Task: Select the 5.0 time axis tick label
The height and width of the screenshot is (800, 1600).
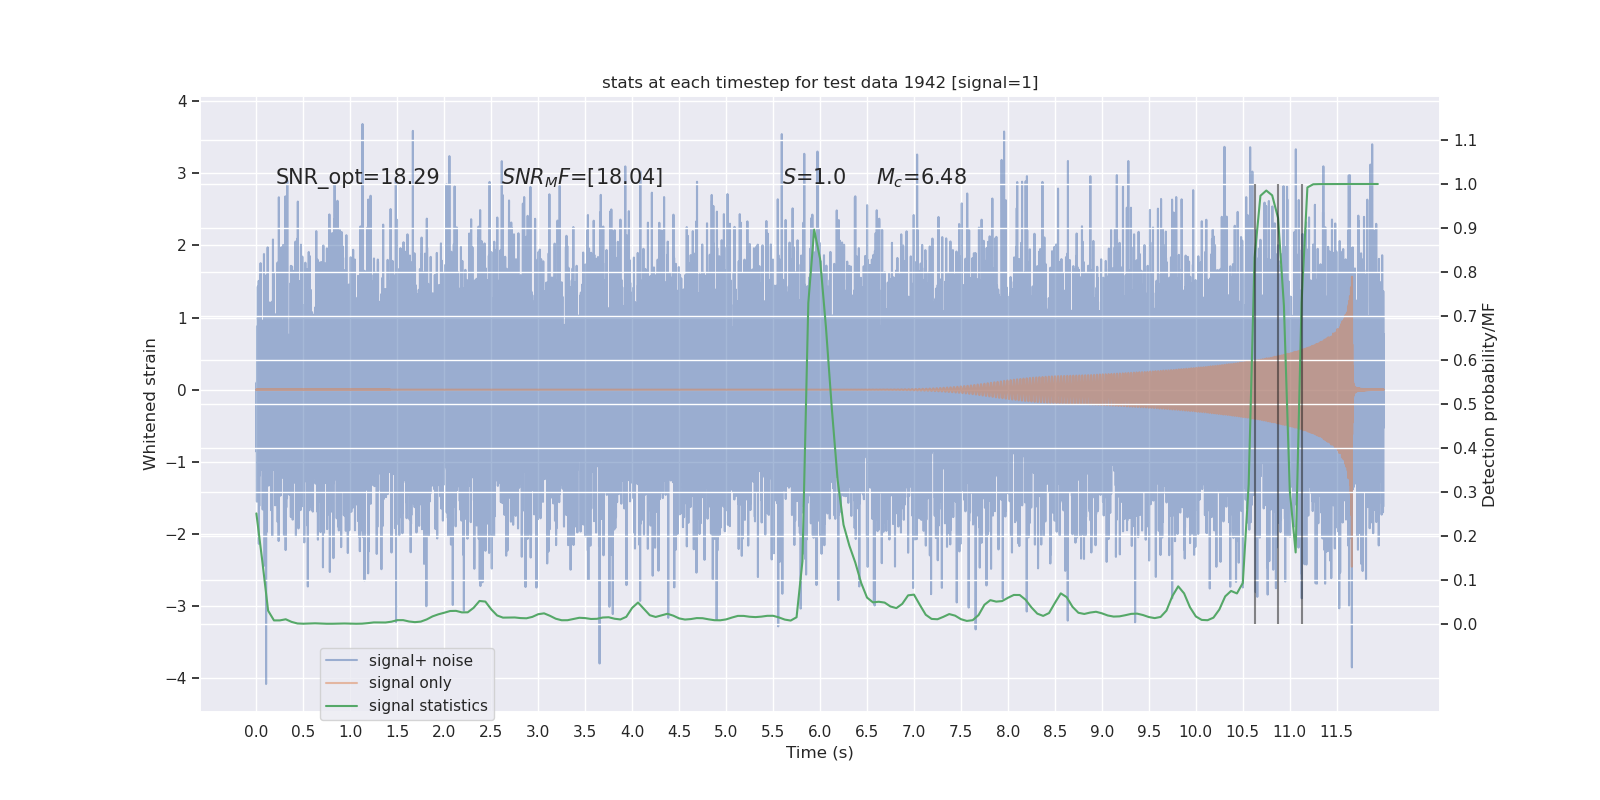Action: click(726, 732)
